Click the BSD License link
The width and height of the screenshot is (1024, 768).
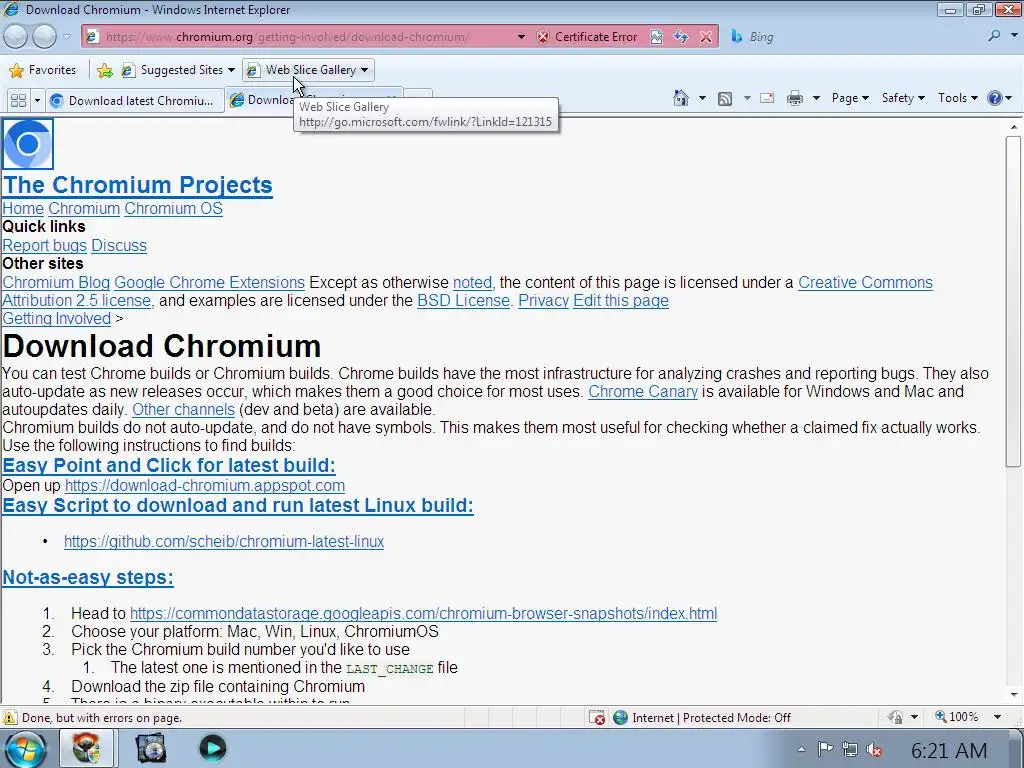coord(464,300)
